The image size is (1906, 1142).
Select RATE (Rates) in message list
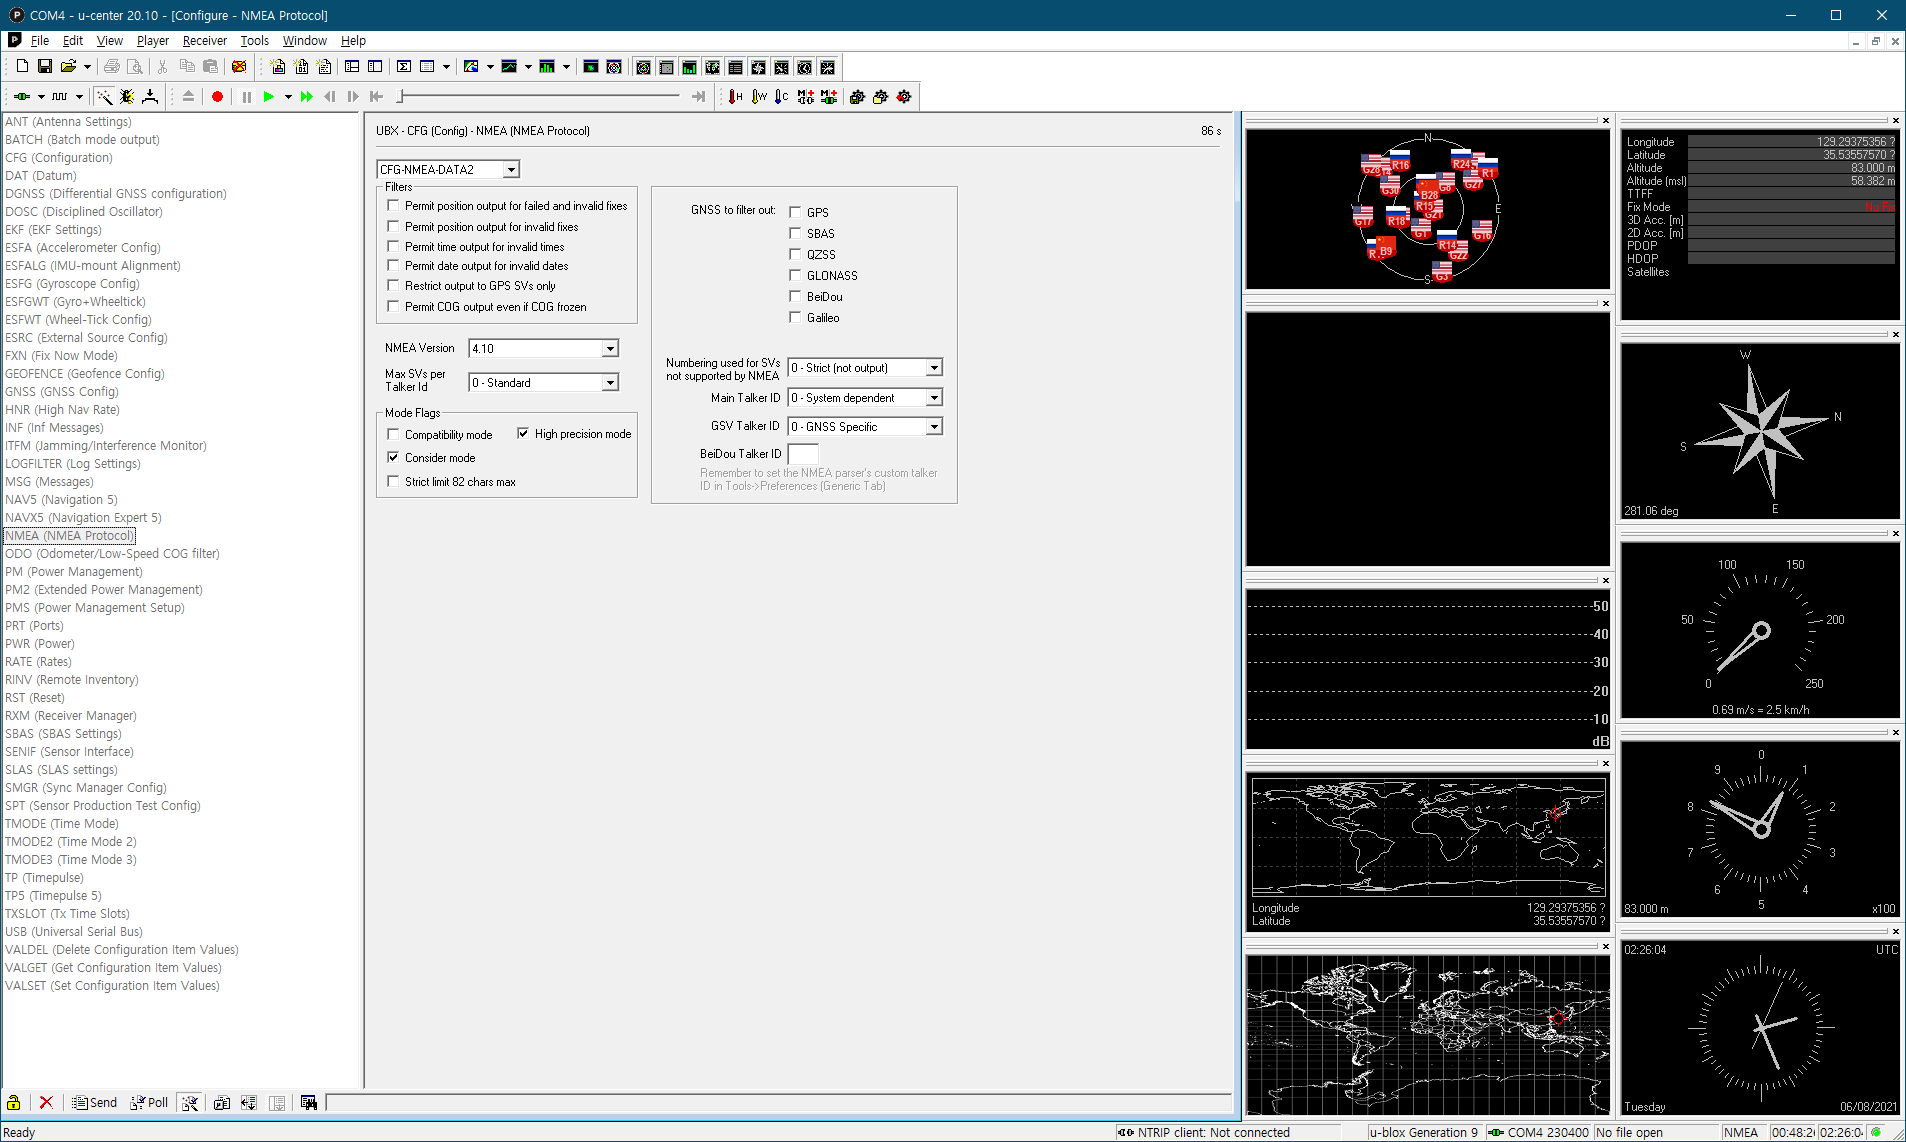pos(38,661)
